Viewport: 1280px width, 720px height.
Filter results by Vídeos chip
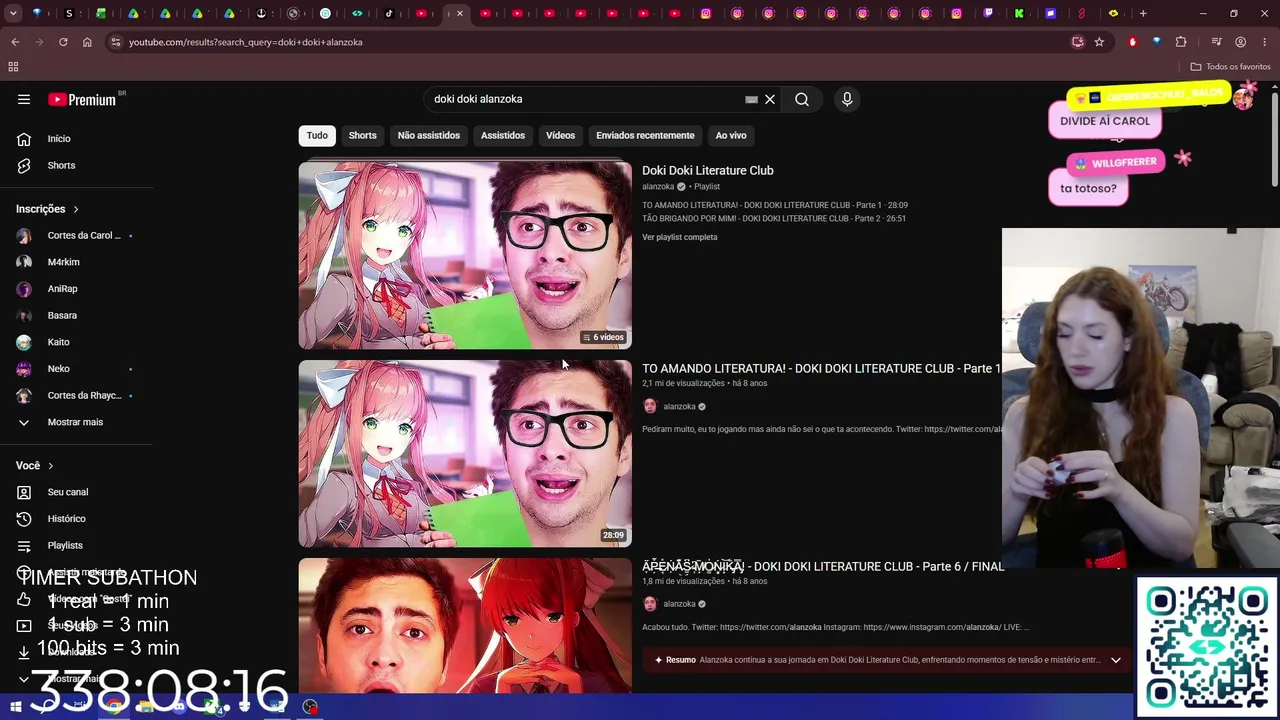pyautogui.click(x=560, y=135)
